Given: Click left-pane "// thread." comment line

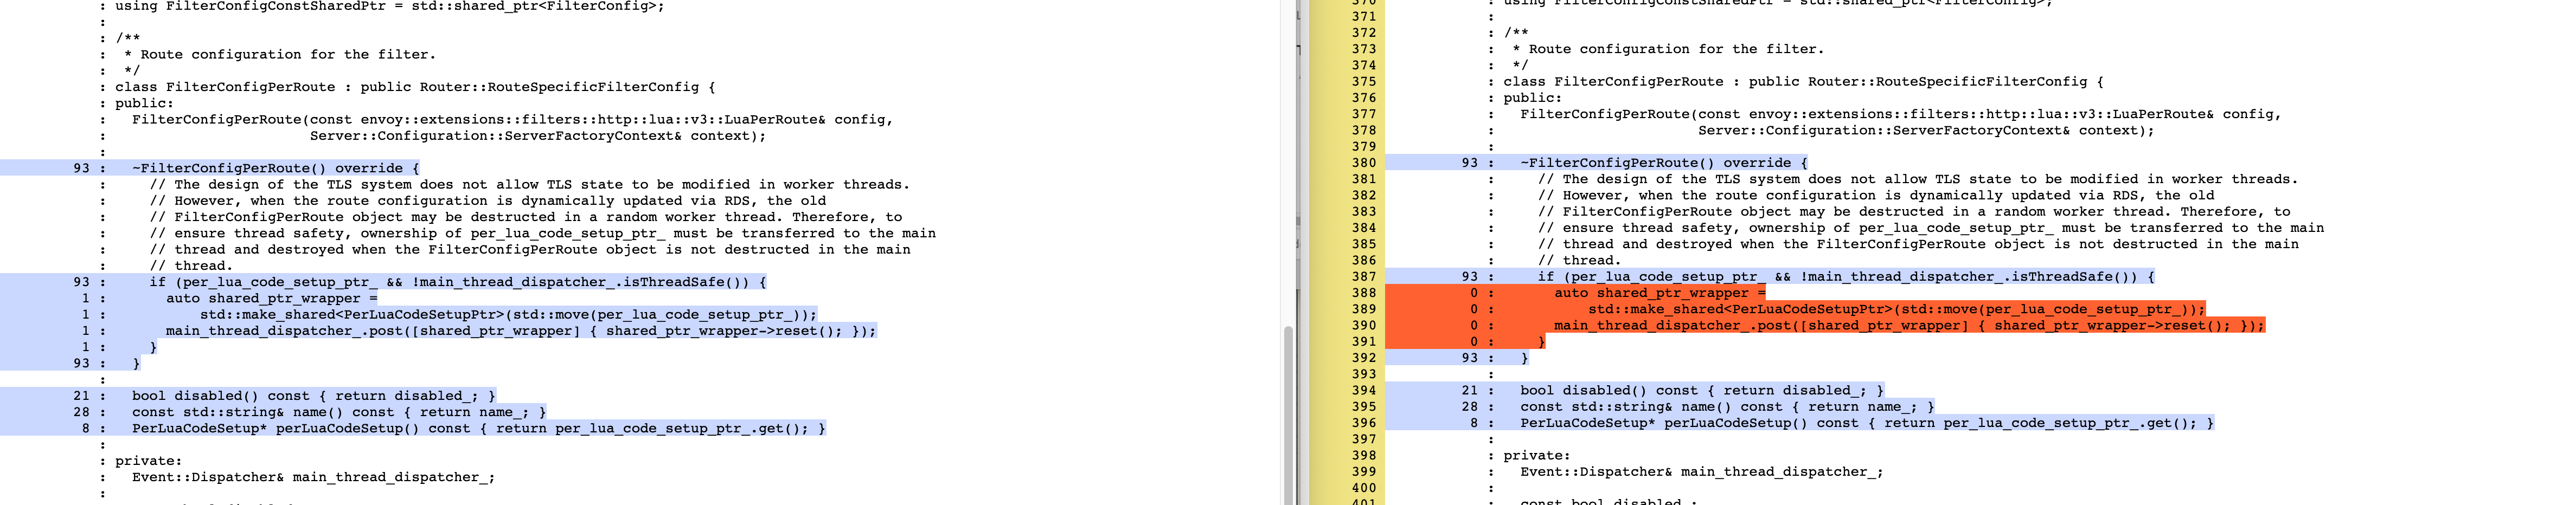Looking at the screenshot, I should tap(191, 266).
